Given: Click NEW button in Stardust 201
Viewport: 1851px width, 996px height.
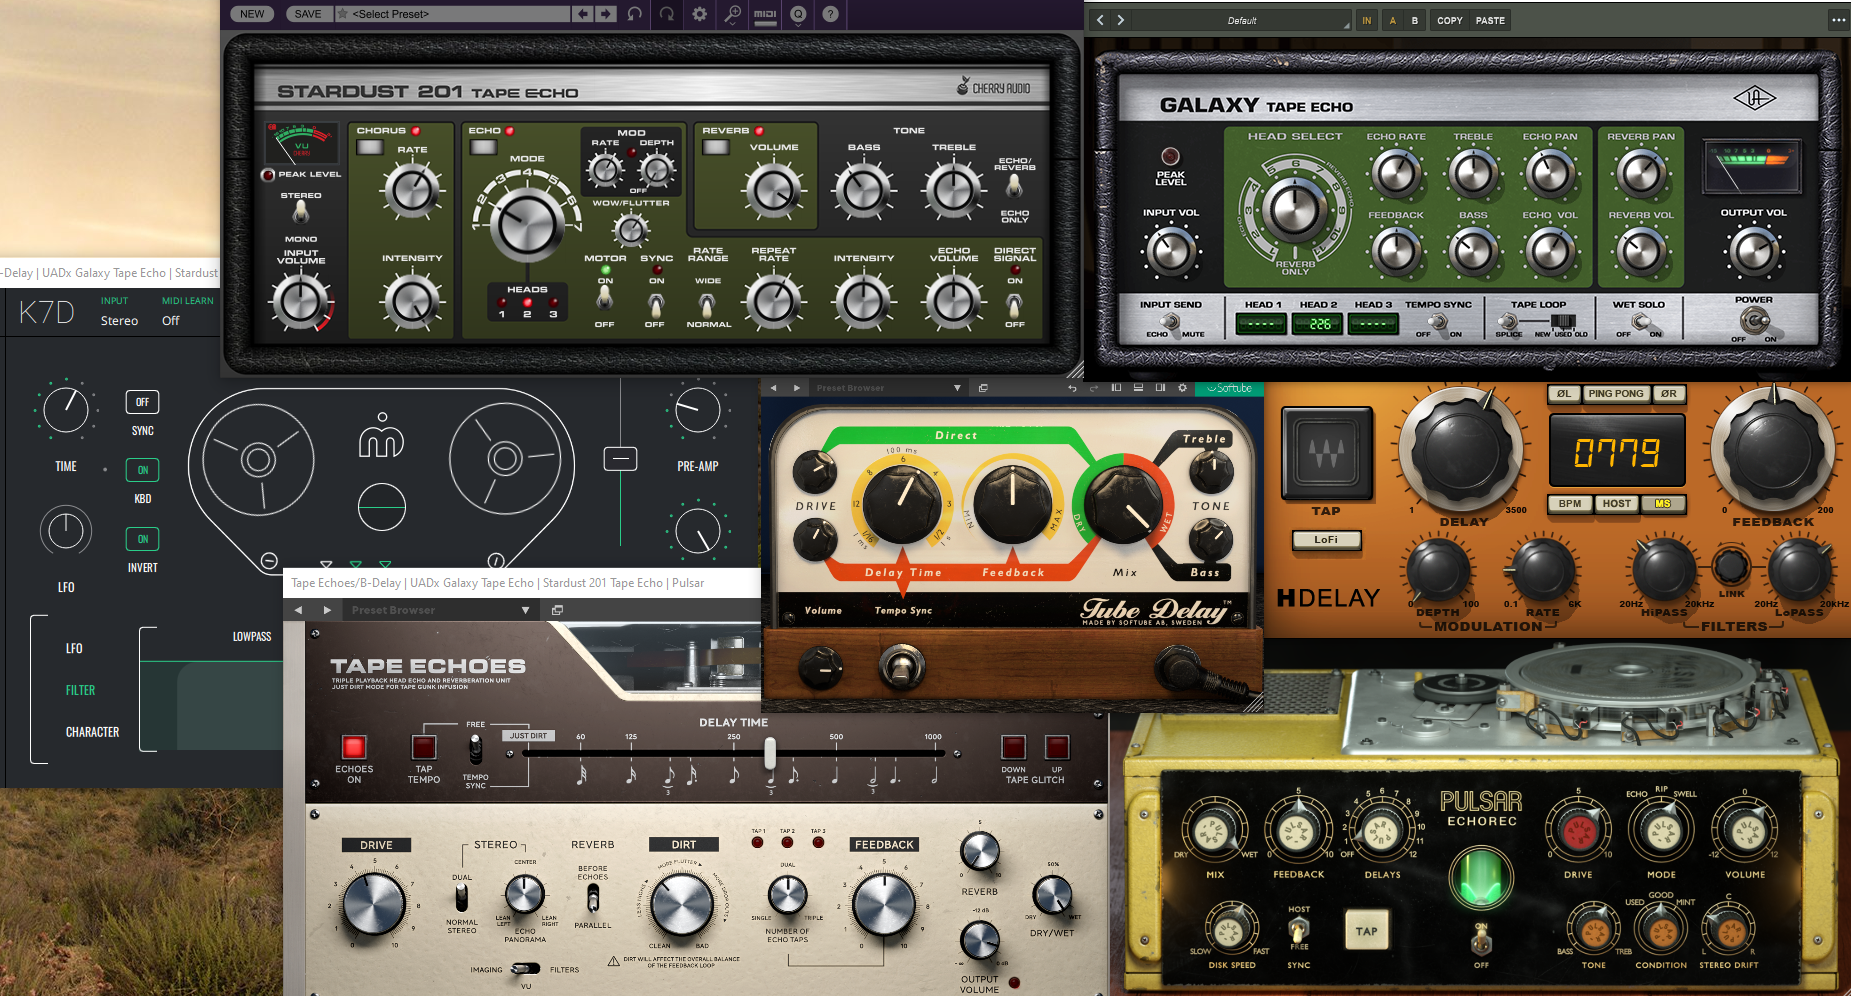Looking at the screenshot, I should (253, 14).
